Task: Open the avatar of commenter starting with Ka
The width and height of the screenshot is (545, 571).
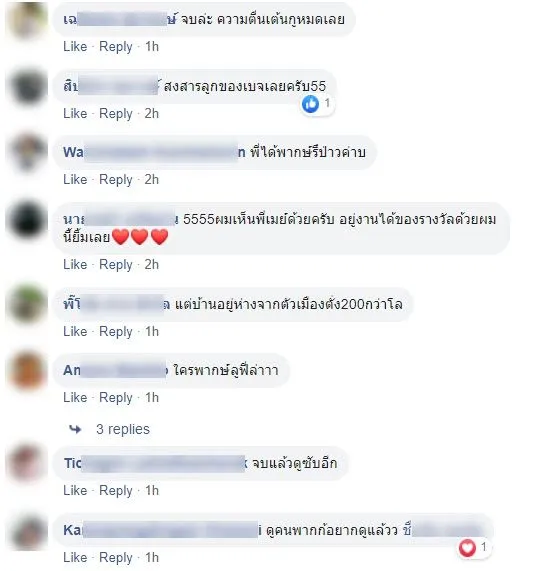Action: [x=28, y=531]
